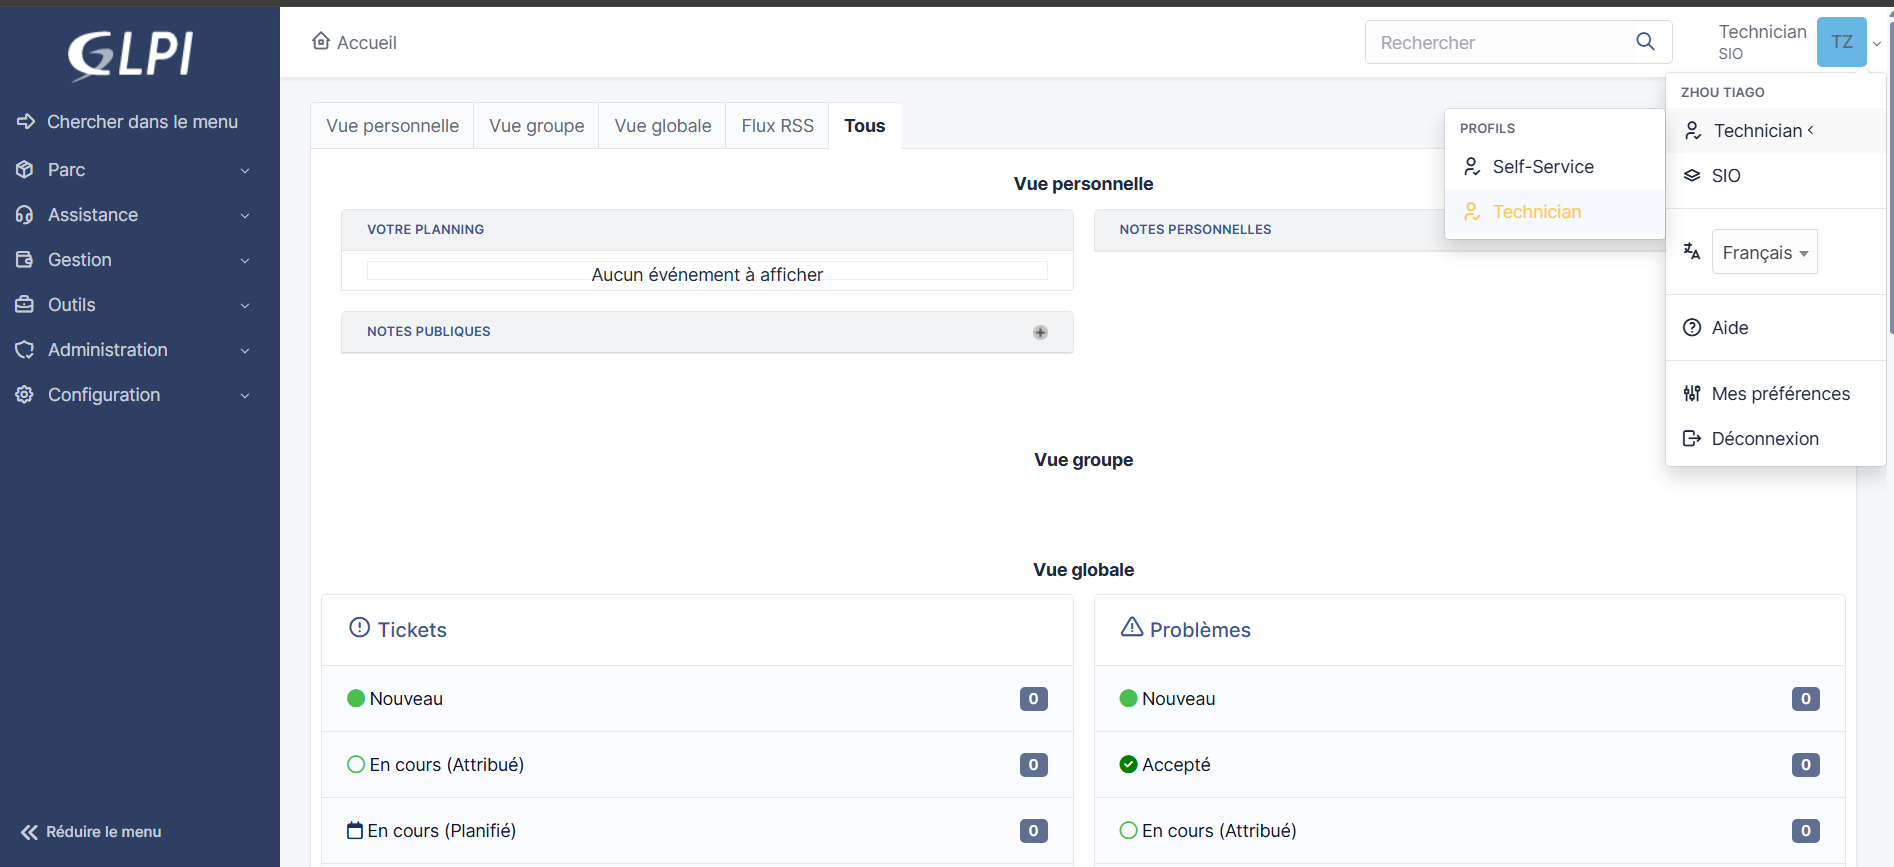The height and width of the screenshot is (867, 1894).
Task: Expand the Configuration menu chevron
Action: (245, 396)
